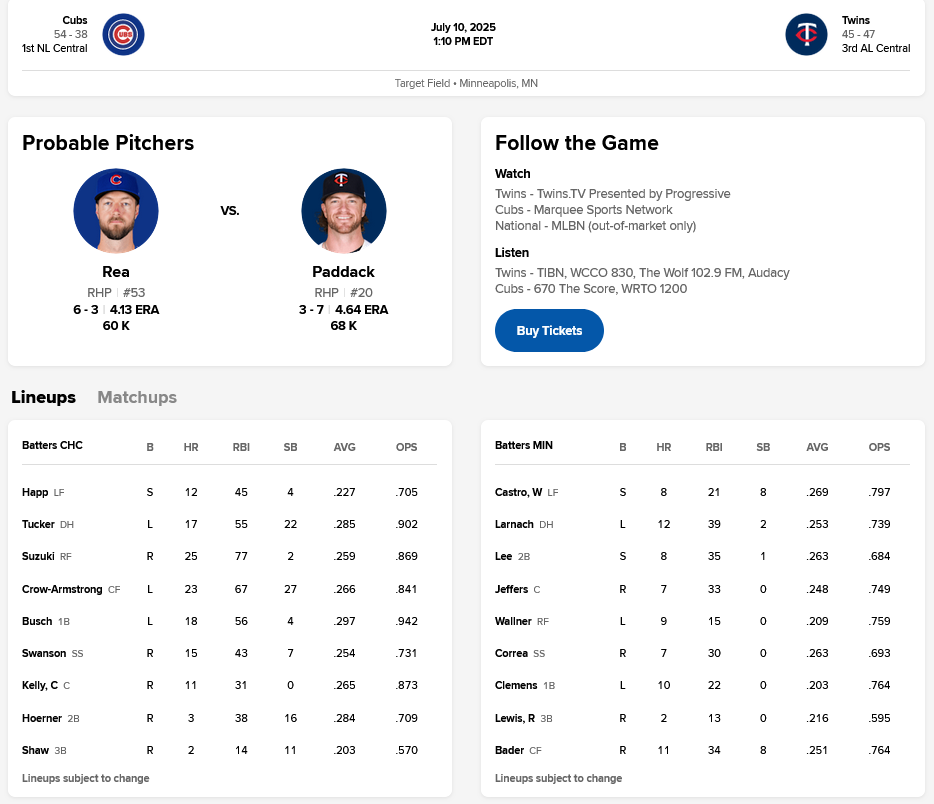Viewport: 934px width, 804px height.
Task: Select the Lineups tab
Action: [x=44, y=397]
